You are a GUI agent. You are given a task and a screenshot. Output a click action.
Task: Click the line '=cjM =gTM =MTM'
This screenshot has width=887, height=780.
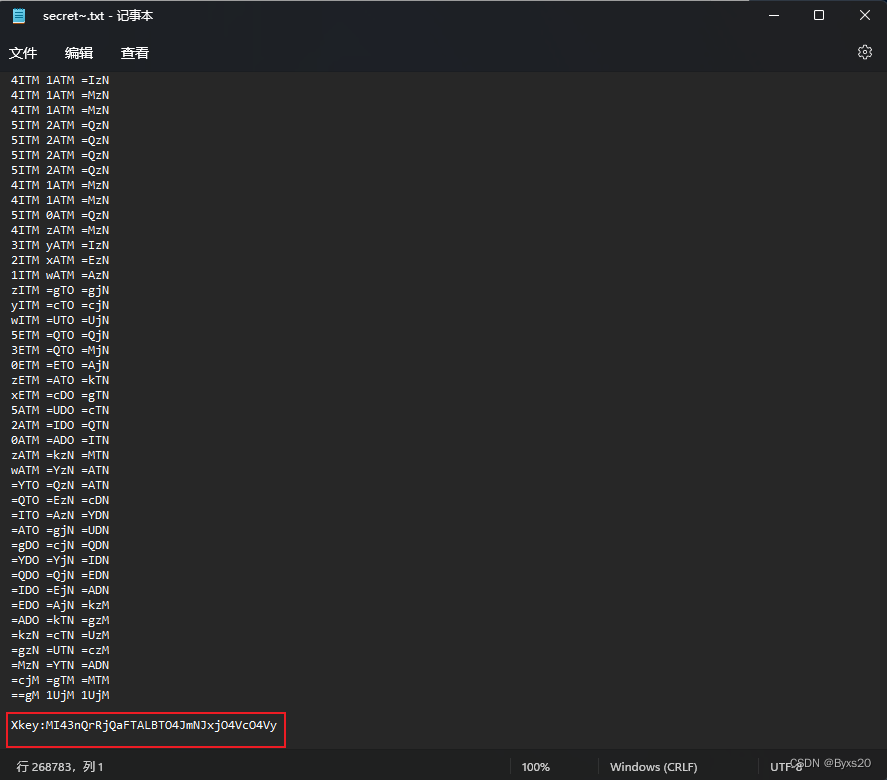(60, 680)
